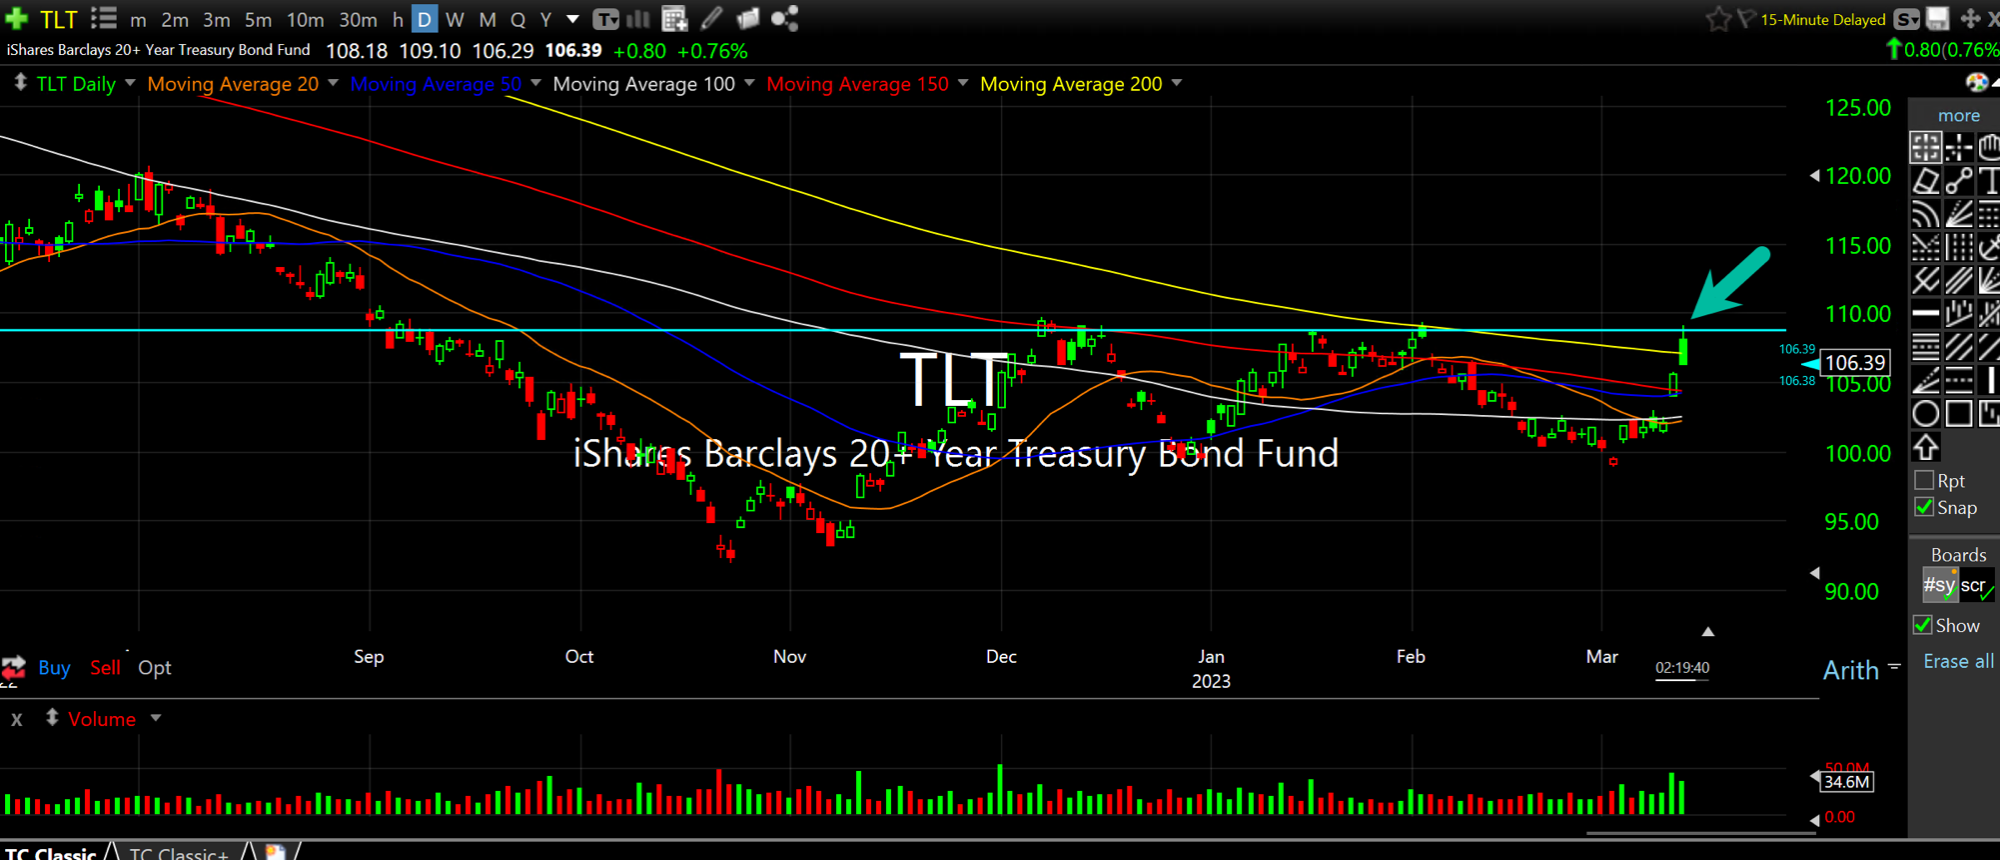Screen dimensions: 2000x860
Task: Click the Buy button
Action: [x=54, y=667]
